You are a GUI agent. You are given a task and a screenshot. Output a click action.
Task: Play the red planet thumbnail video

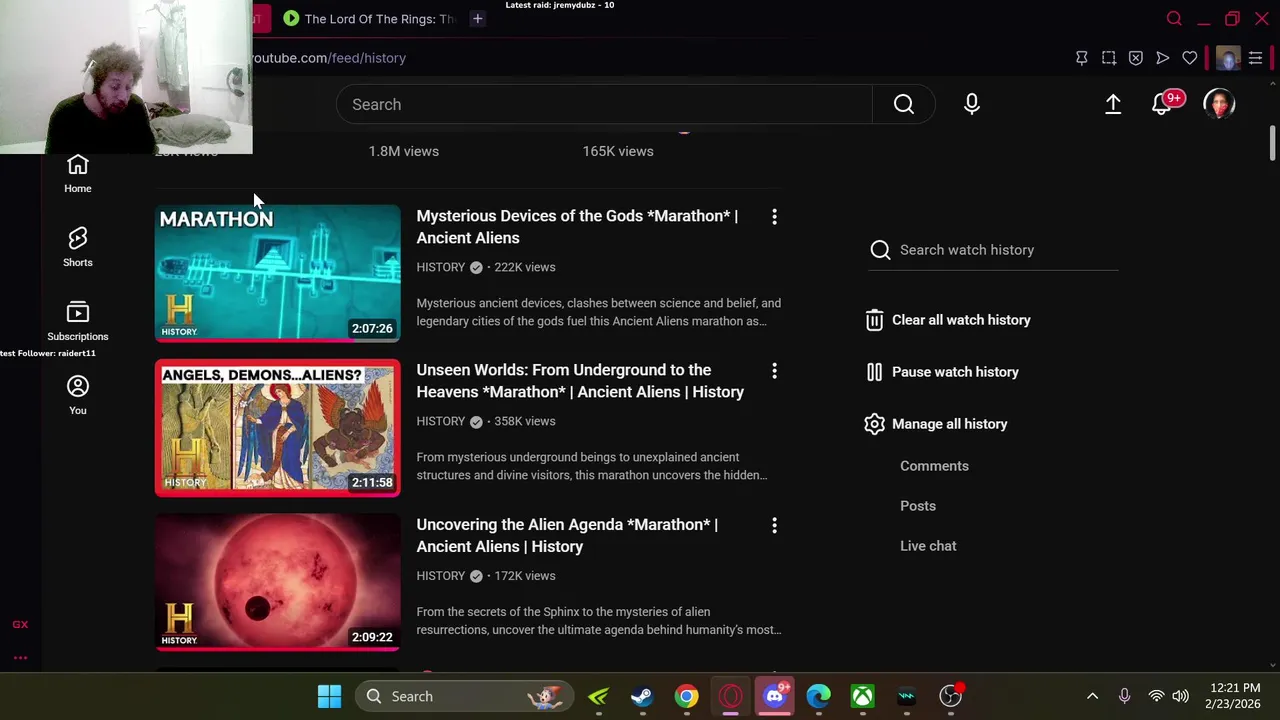click(277, 582)
